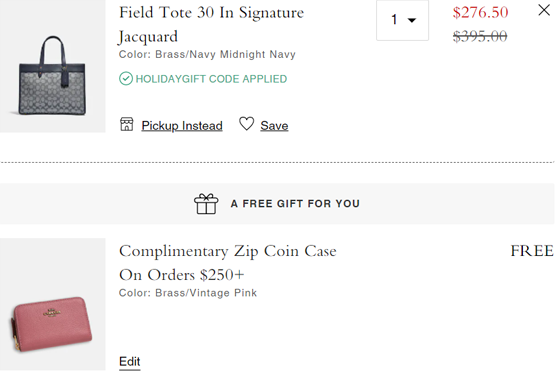Click the A FREE GIFT FOR YOU banner

(277, 204)
